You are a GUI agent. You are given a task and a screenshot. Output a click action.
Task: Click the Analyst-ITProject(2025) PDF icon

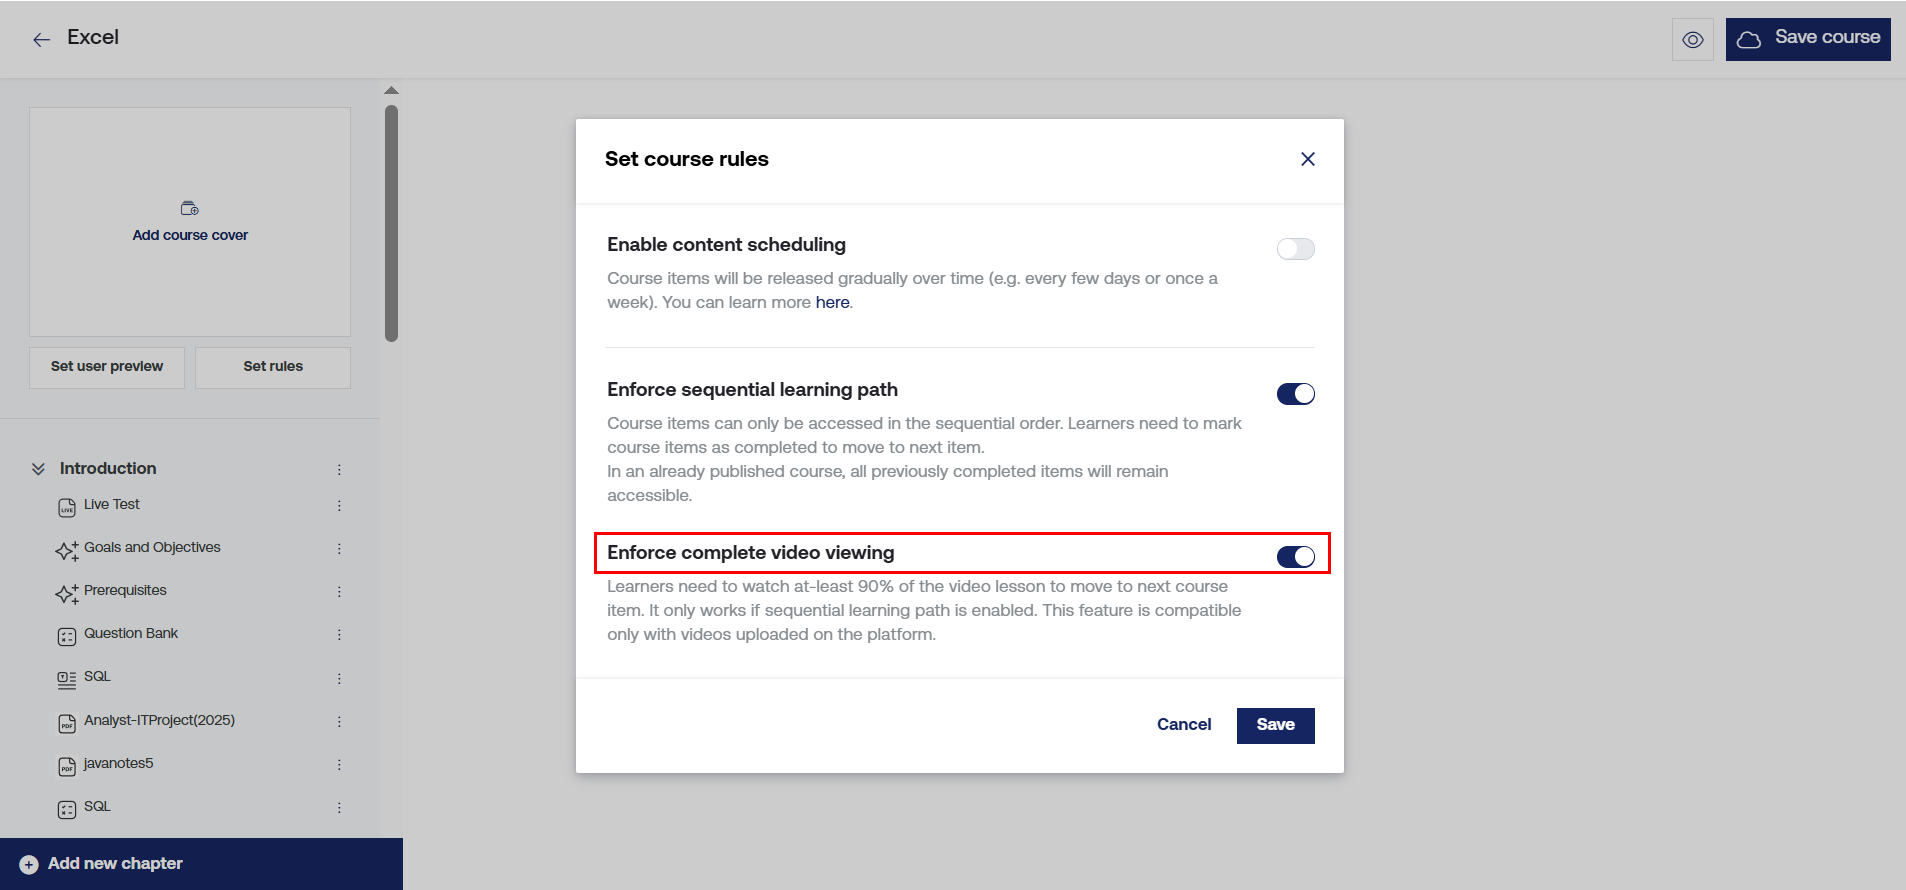click(x=67, y=723)
